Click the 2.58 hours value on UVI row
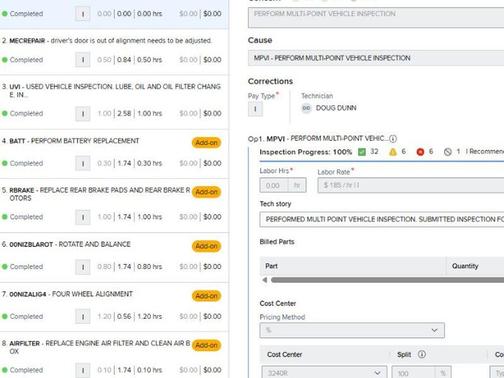Viewport: 504px width, 378px height. [x=124, y=114]
